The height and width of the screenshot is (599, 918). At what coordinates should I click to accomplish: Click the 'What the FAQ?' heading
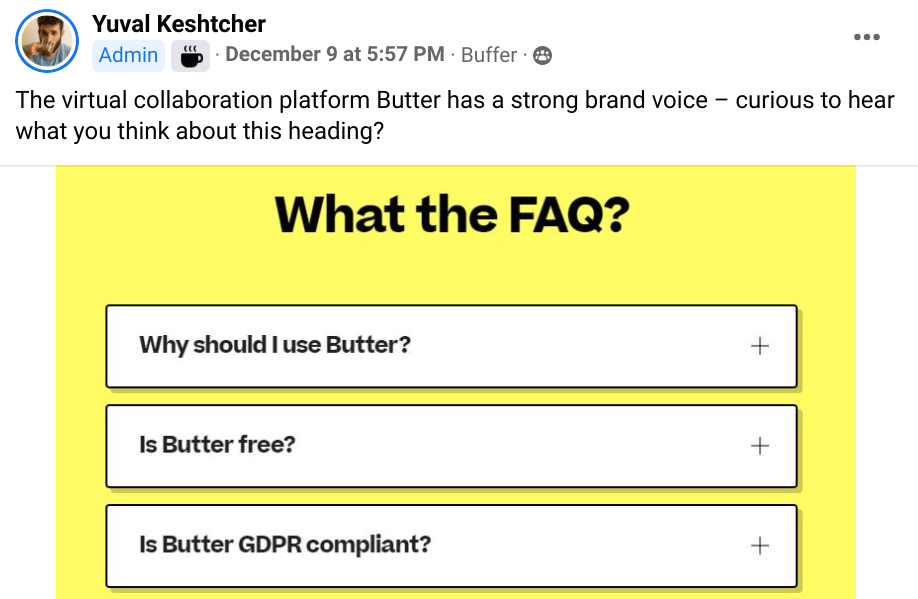pyautogui.click(x=451, y=214)
